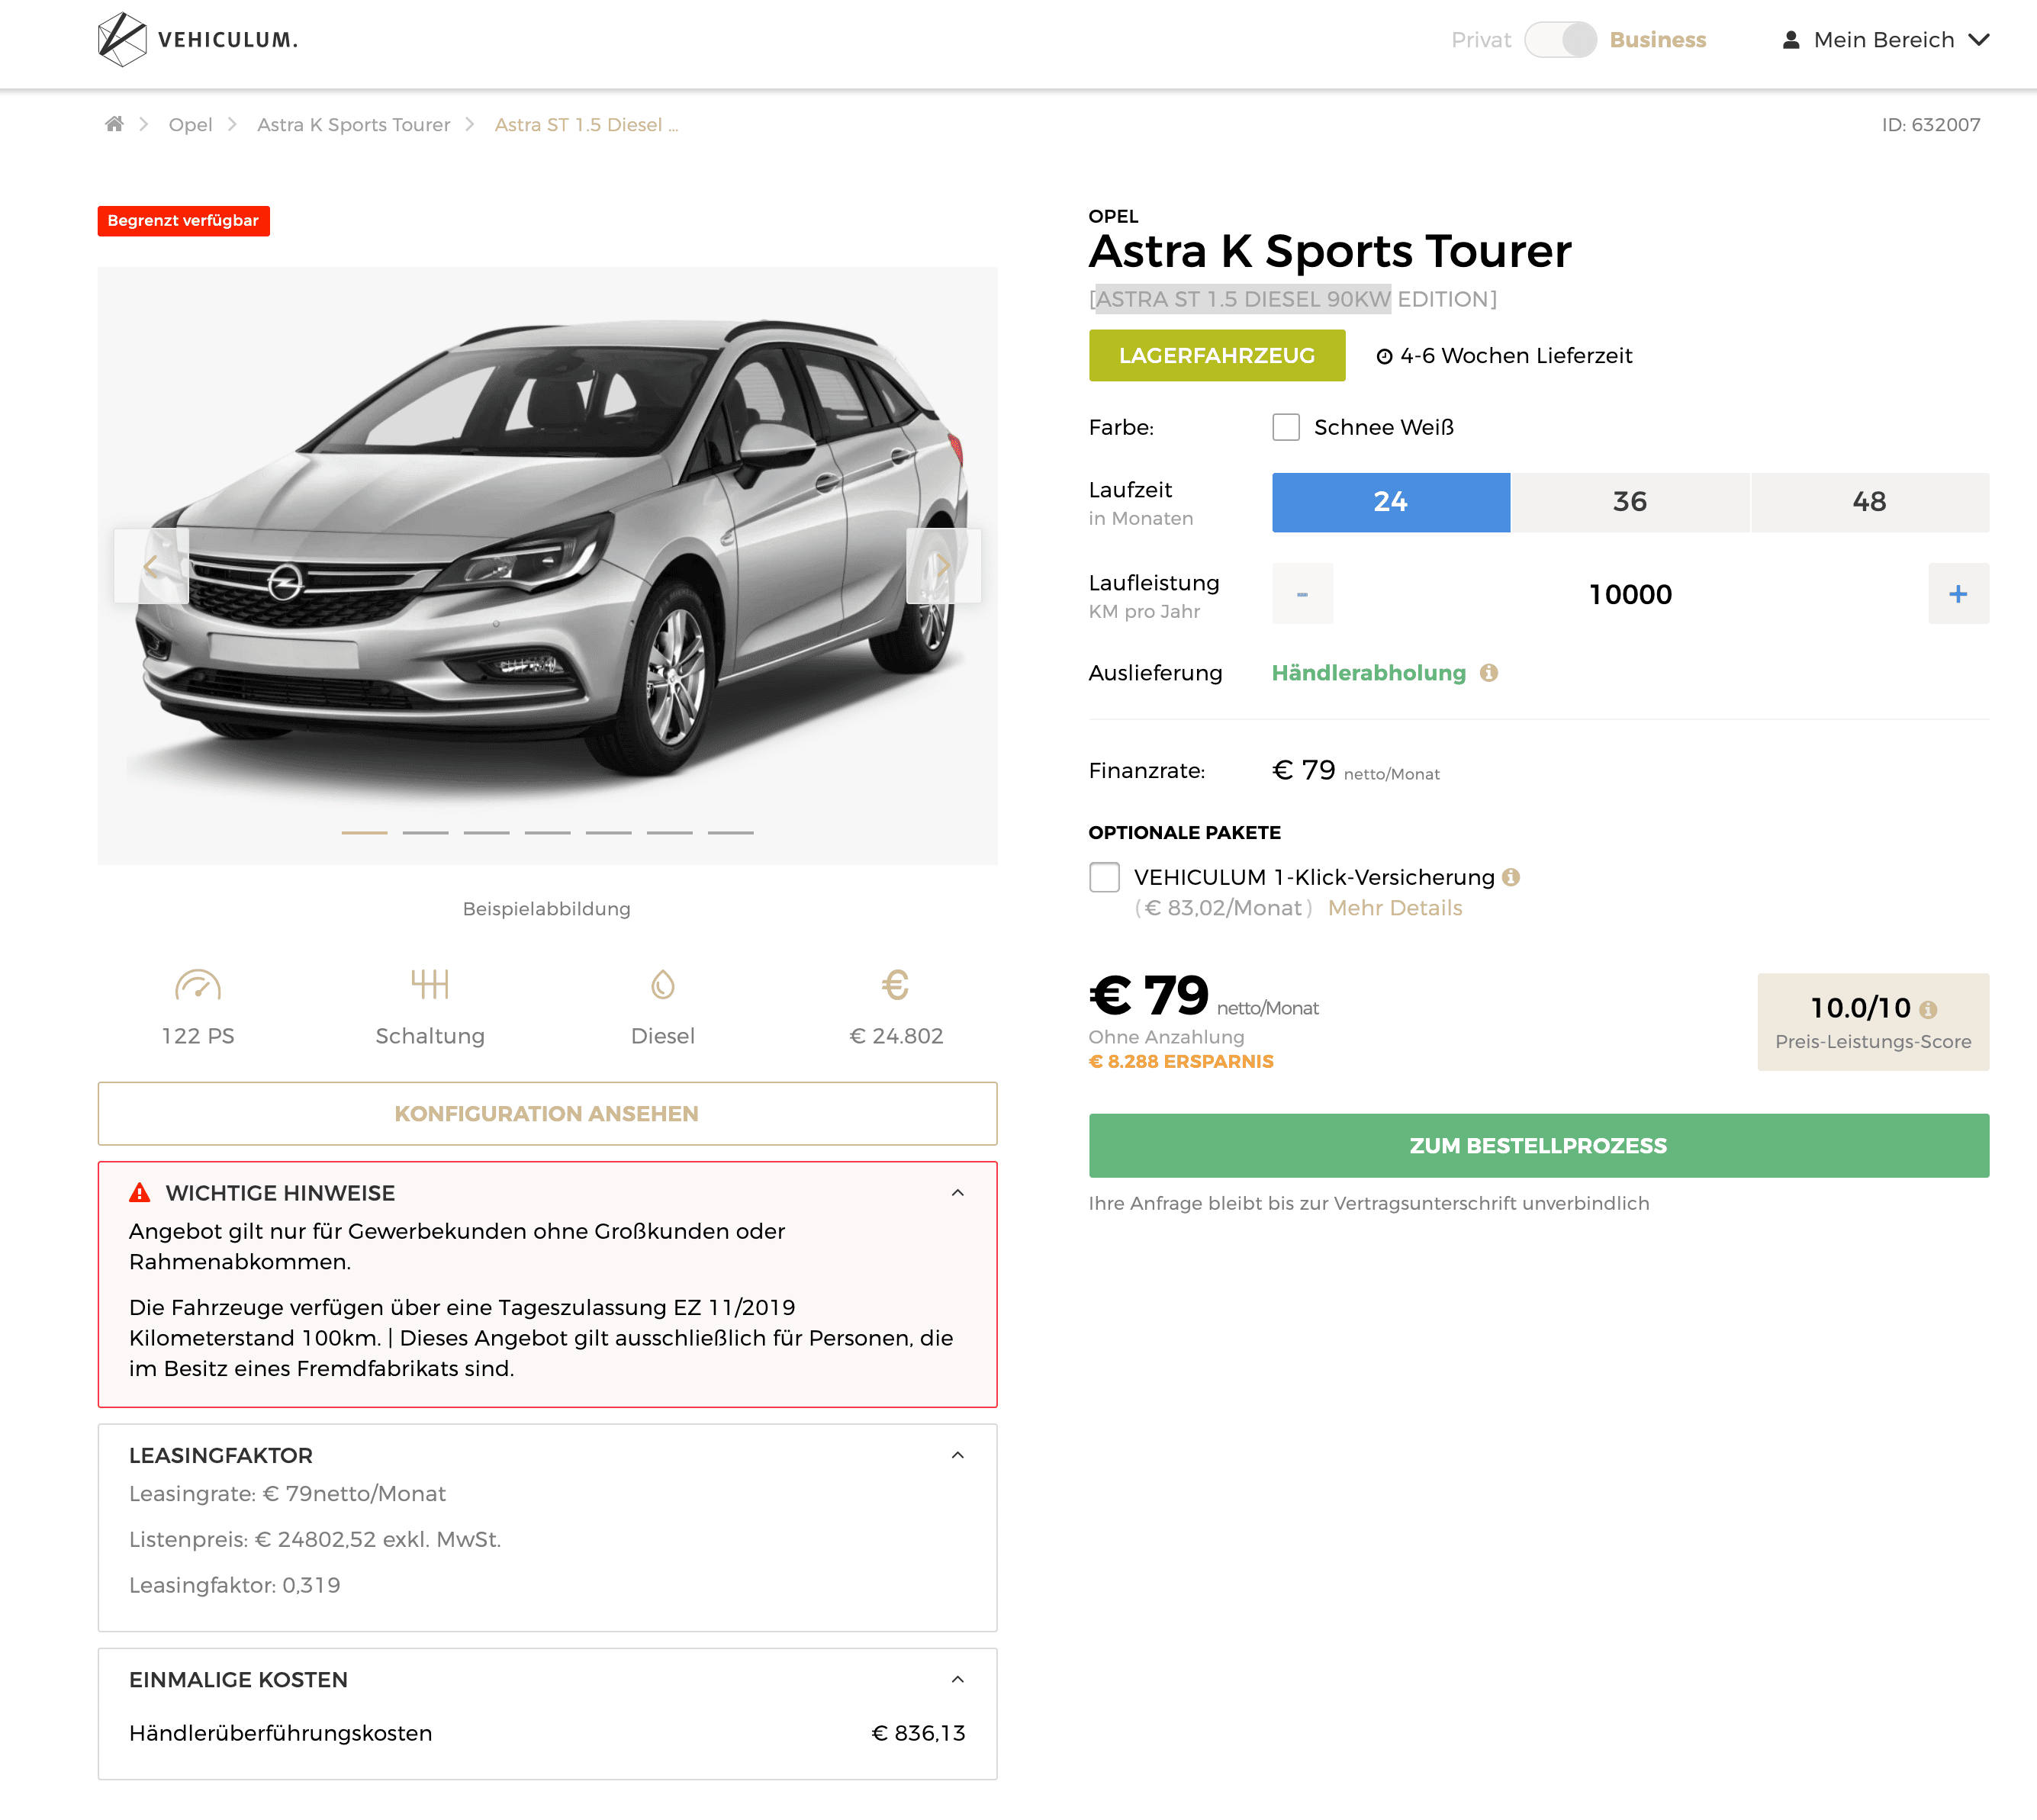Collapse the Wichtige Hinweise section
Viewport: 2037px width, 1820px height.
tap(958, 1193)
